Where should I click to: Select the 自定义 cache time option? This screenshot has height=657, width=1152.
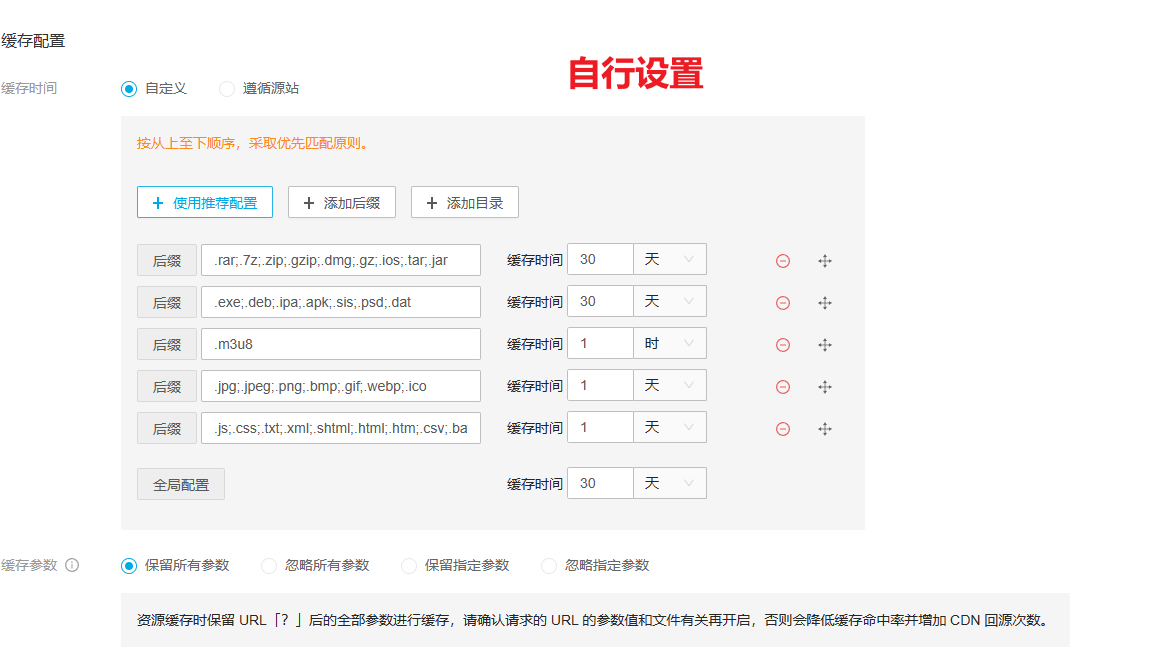129,88
